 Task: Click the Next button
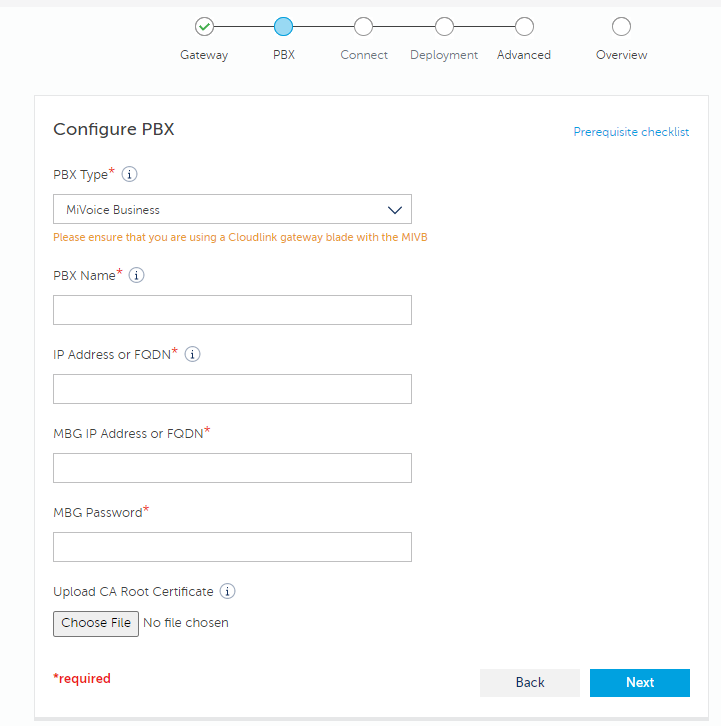639,682
